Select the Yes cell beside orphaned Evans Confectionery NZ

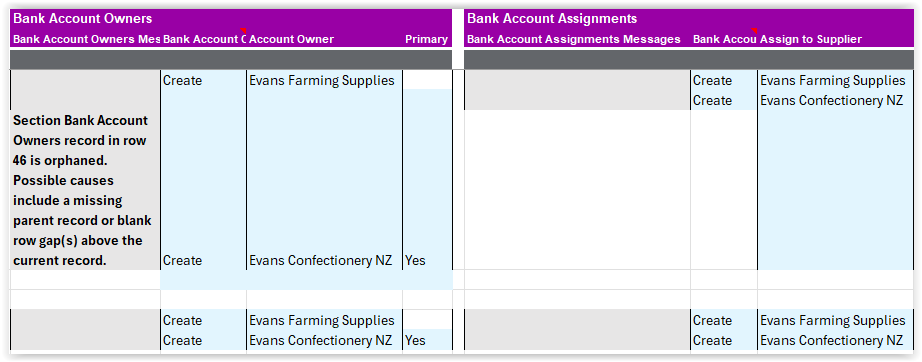[x=427, y=260]
